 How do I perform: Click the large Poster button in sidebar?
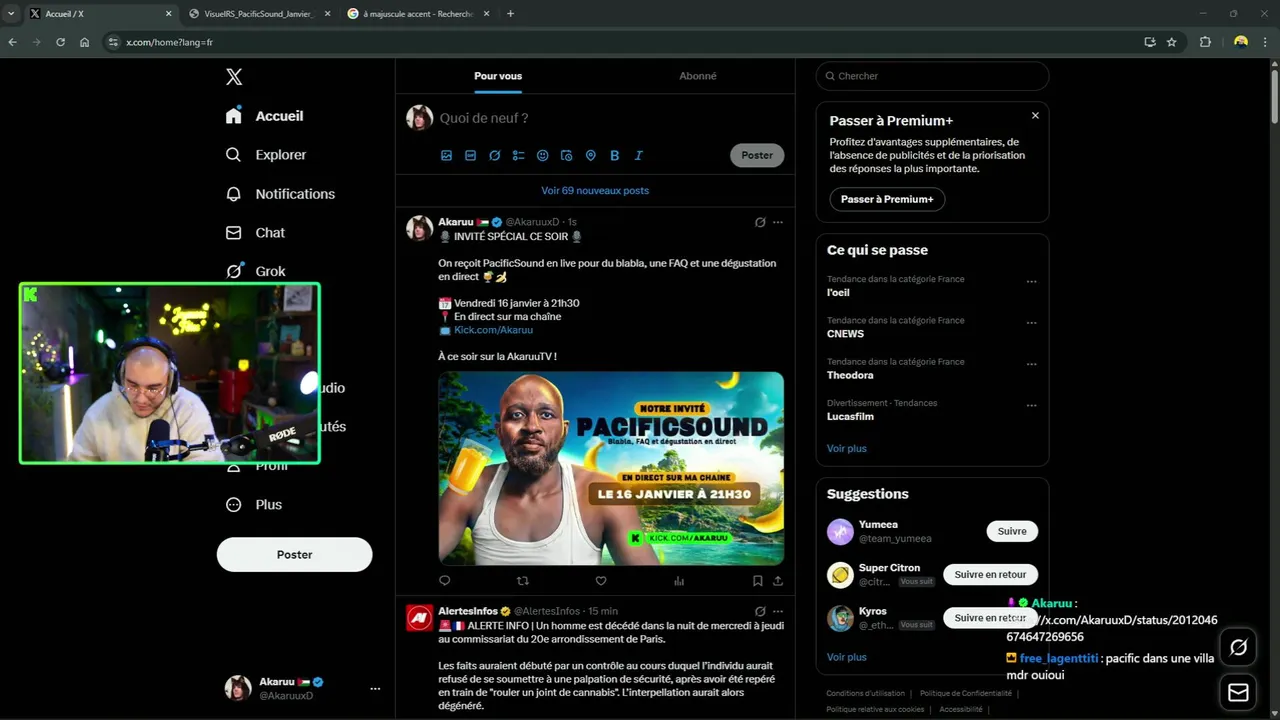pos(294,554)
